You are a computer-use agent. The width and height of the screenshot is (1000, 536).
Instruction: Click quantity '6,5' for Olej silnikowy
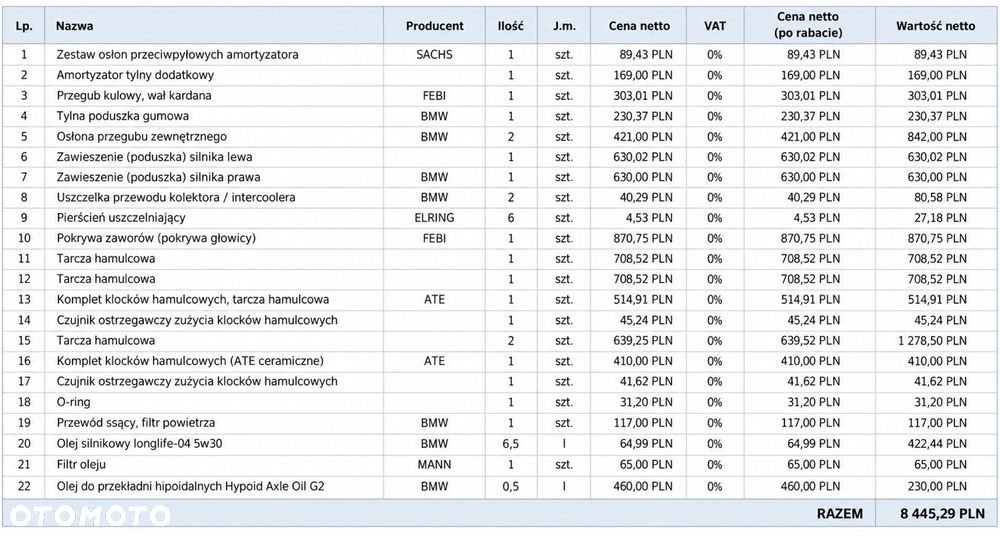[510, 443]
